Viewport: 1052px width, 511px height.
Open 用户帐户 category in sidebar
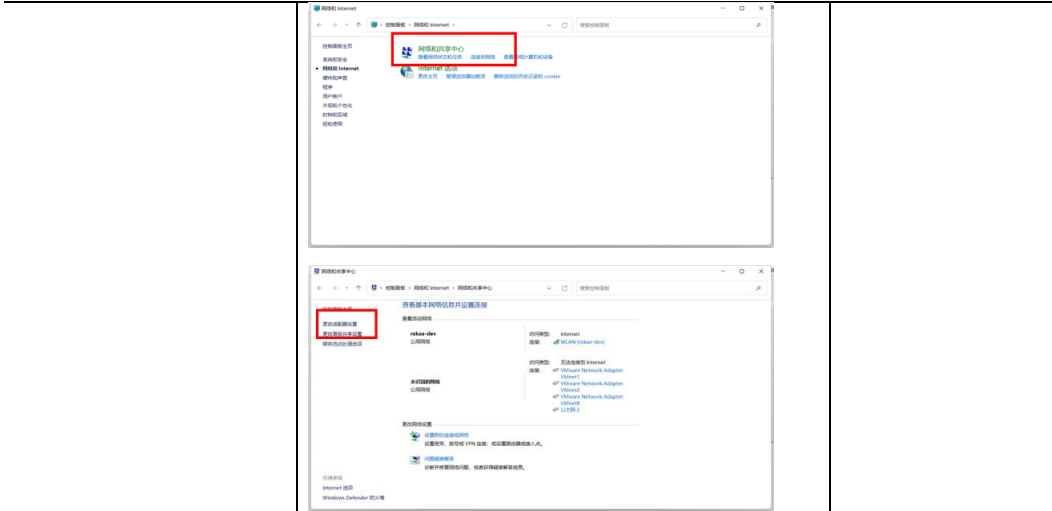(332, 97)
